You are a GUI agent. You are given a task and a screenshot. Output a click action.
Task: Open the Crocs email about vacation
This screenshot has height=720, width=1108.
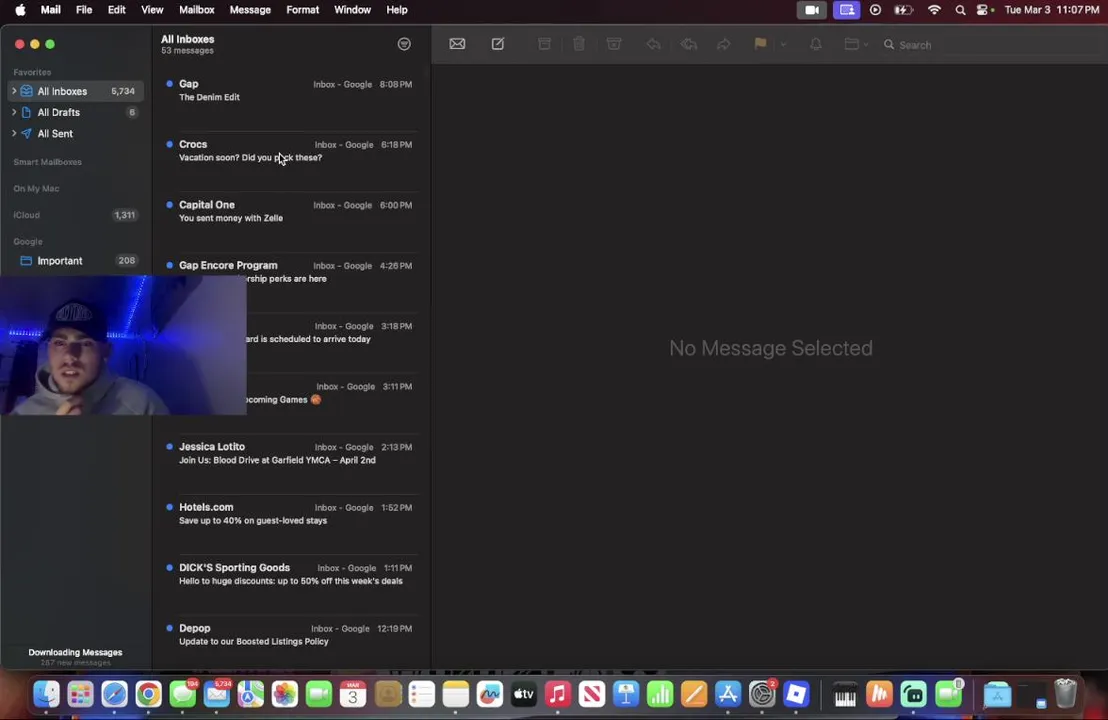tap(290, 161)
